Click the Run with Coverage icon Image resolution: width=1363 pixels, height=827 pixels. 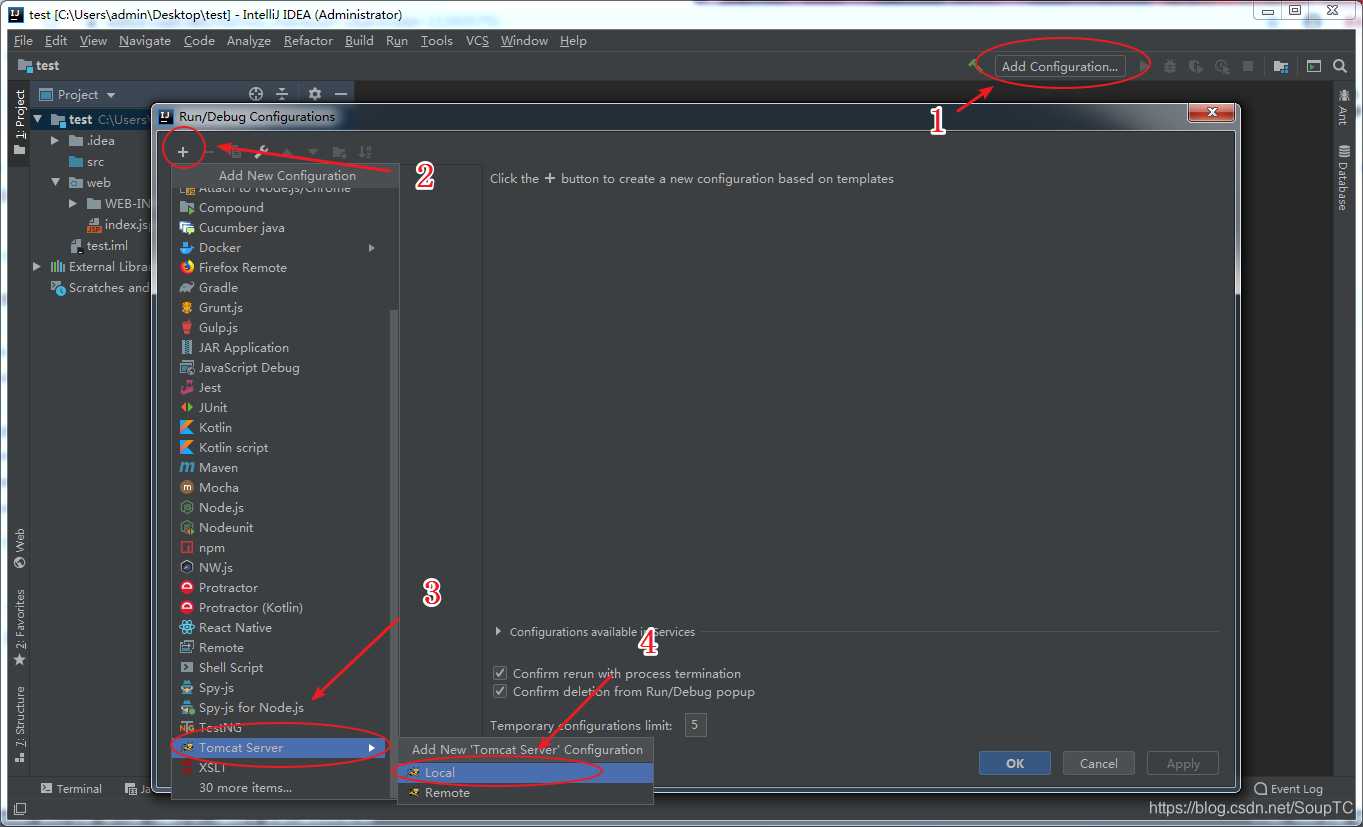pos(1195,66)
